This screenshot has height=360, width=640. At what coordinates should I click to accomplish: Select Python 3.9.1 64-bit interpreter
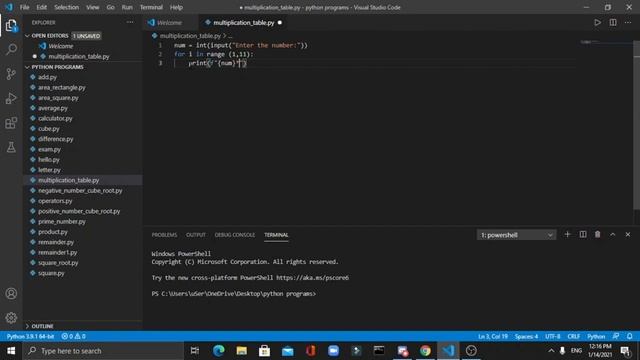30,336
